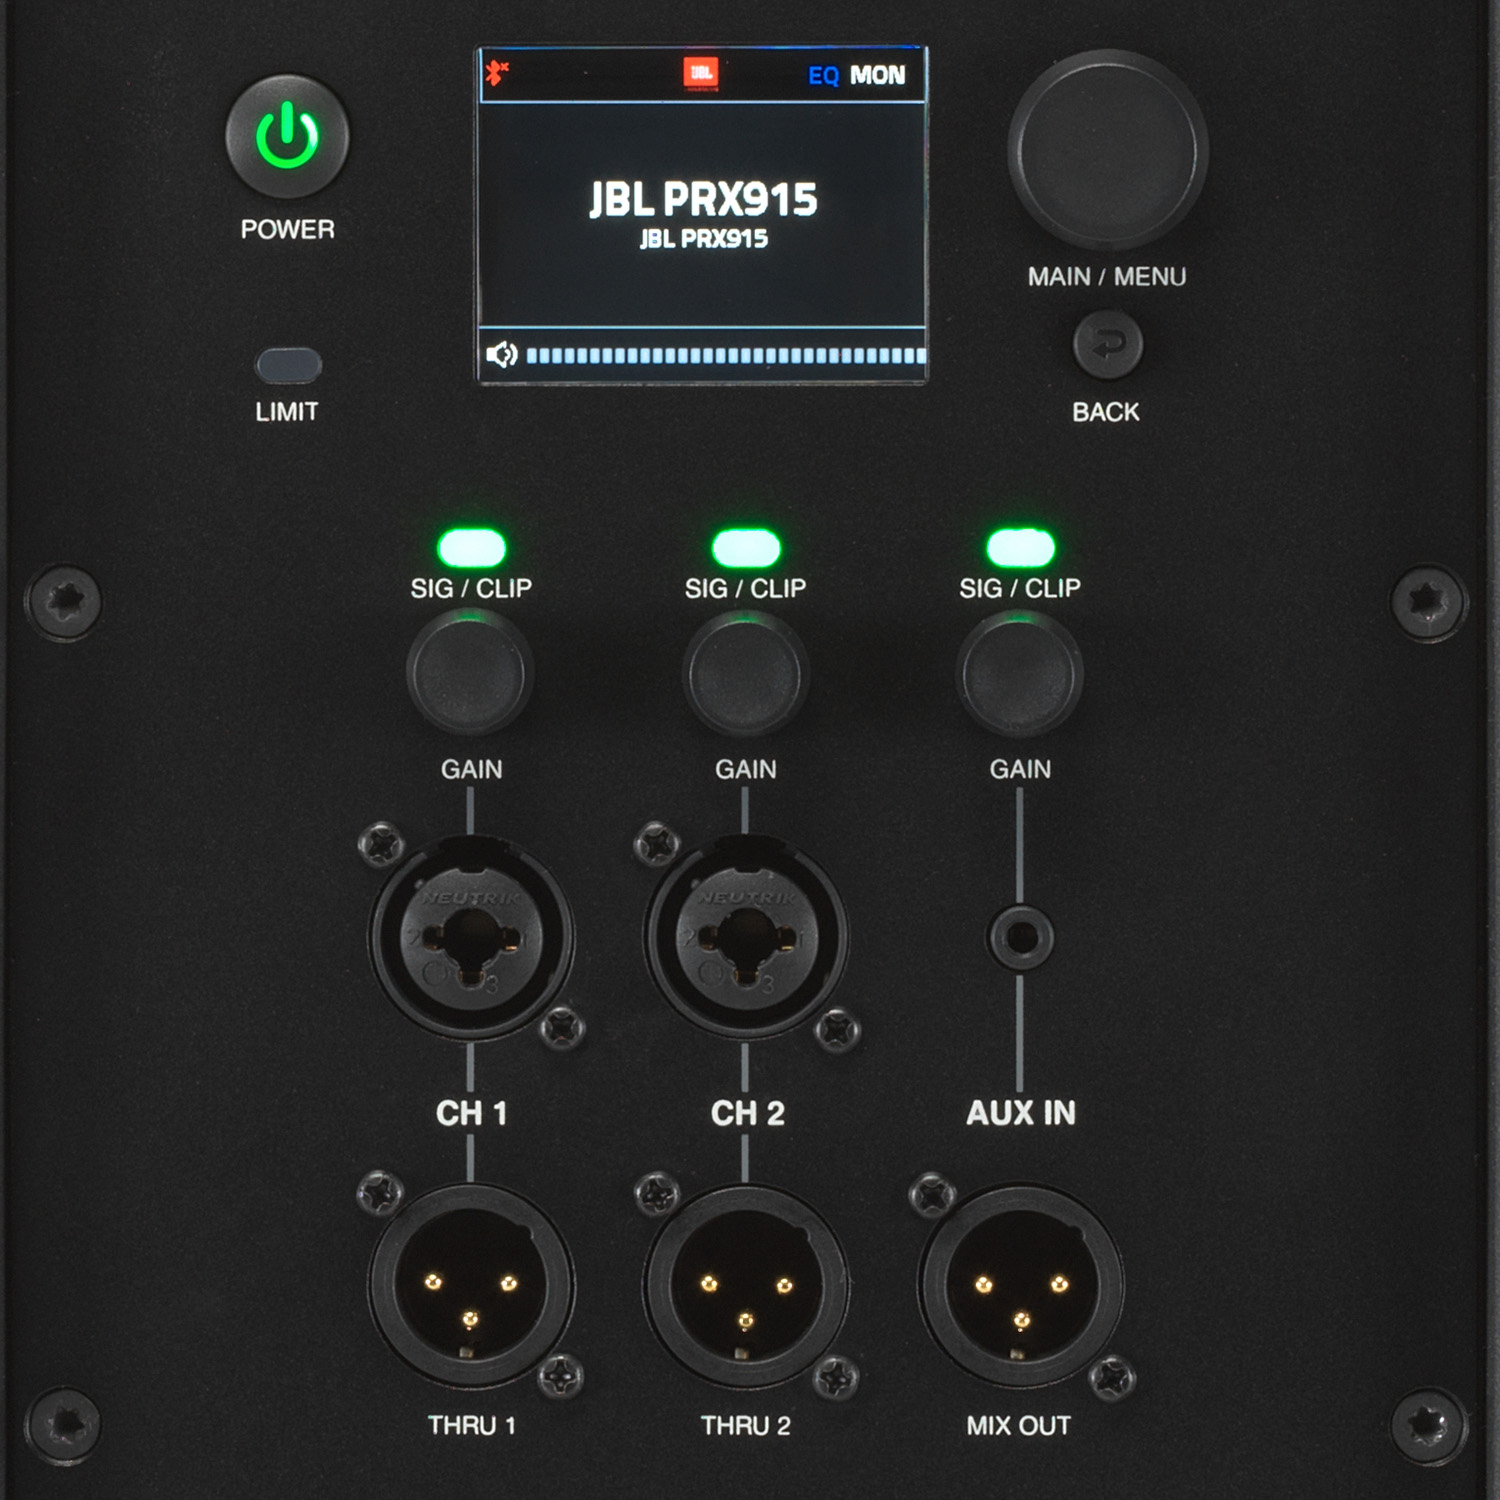The height and width of the screenshot is (1500, 1500).
Task: Click the Bluetooth icon on the display
Action: (496, 73)
